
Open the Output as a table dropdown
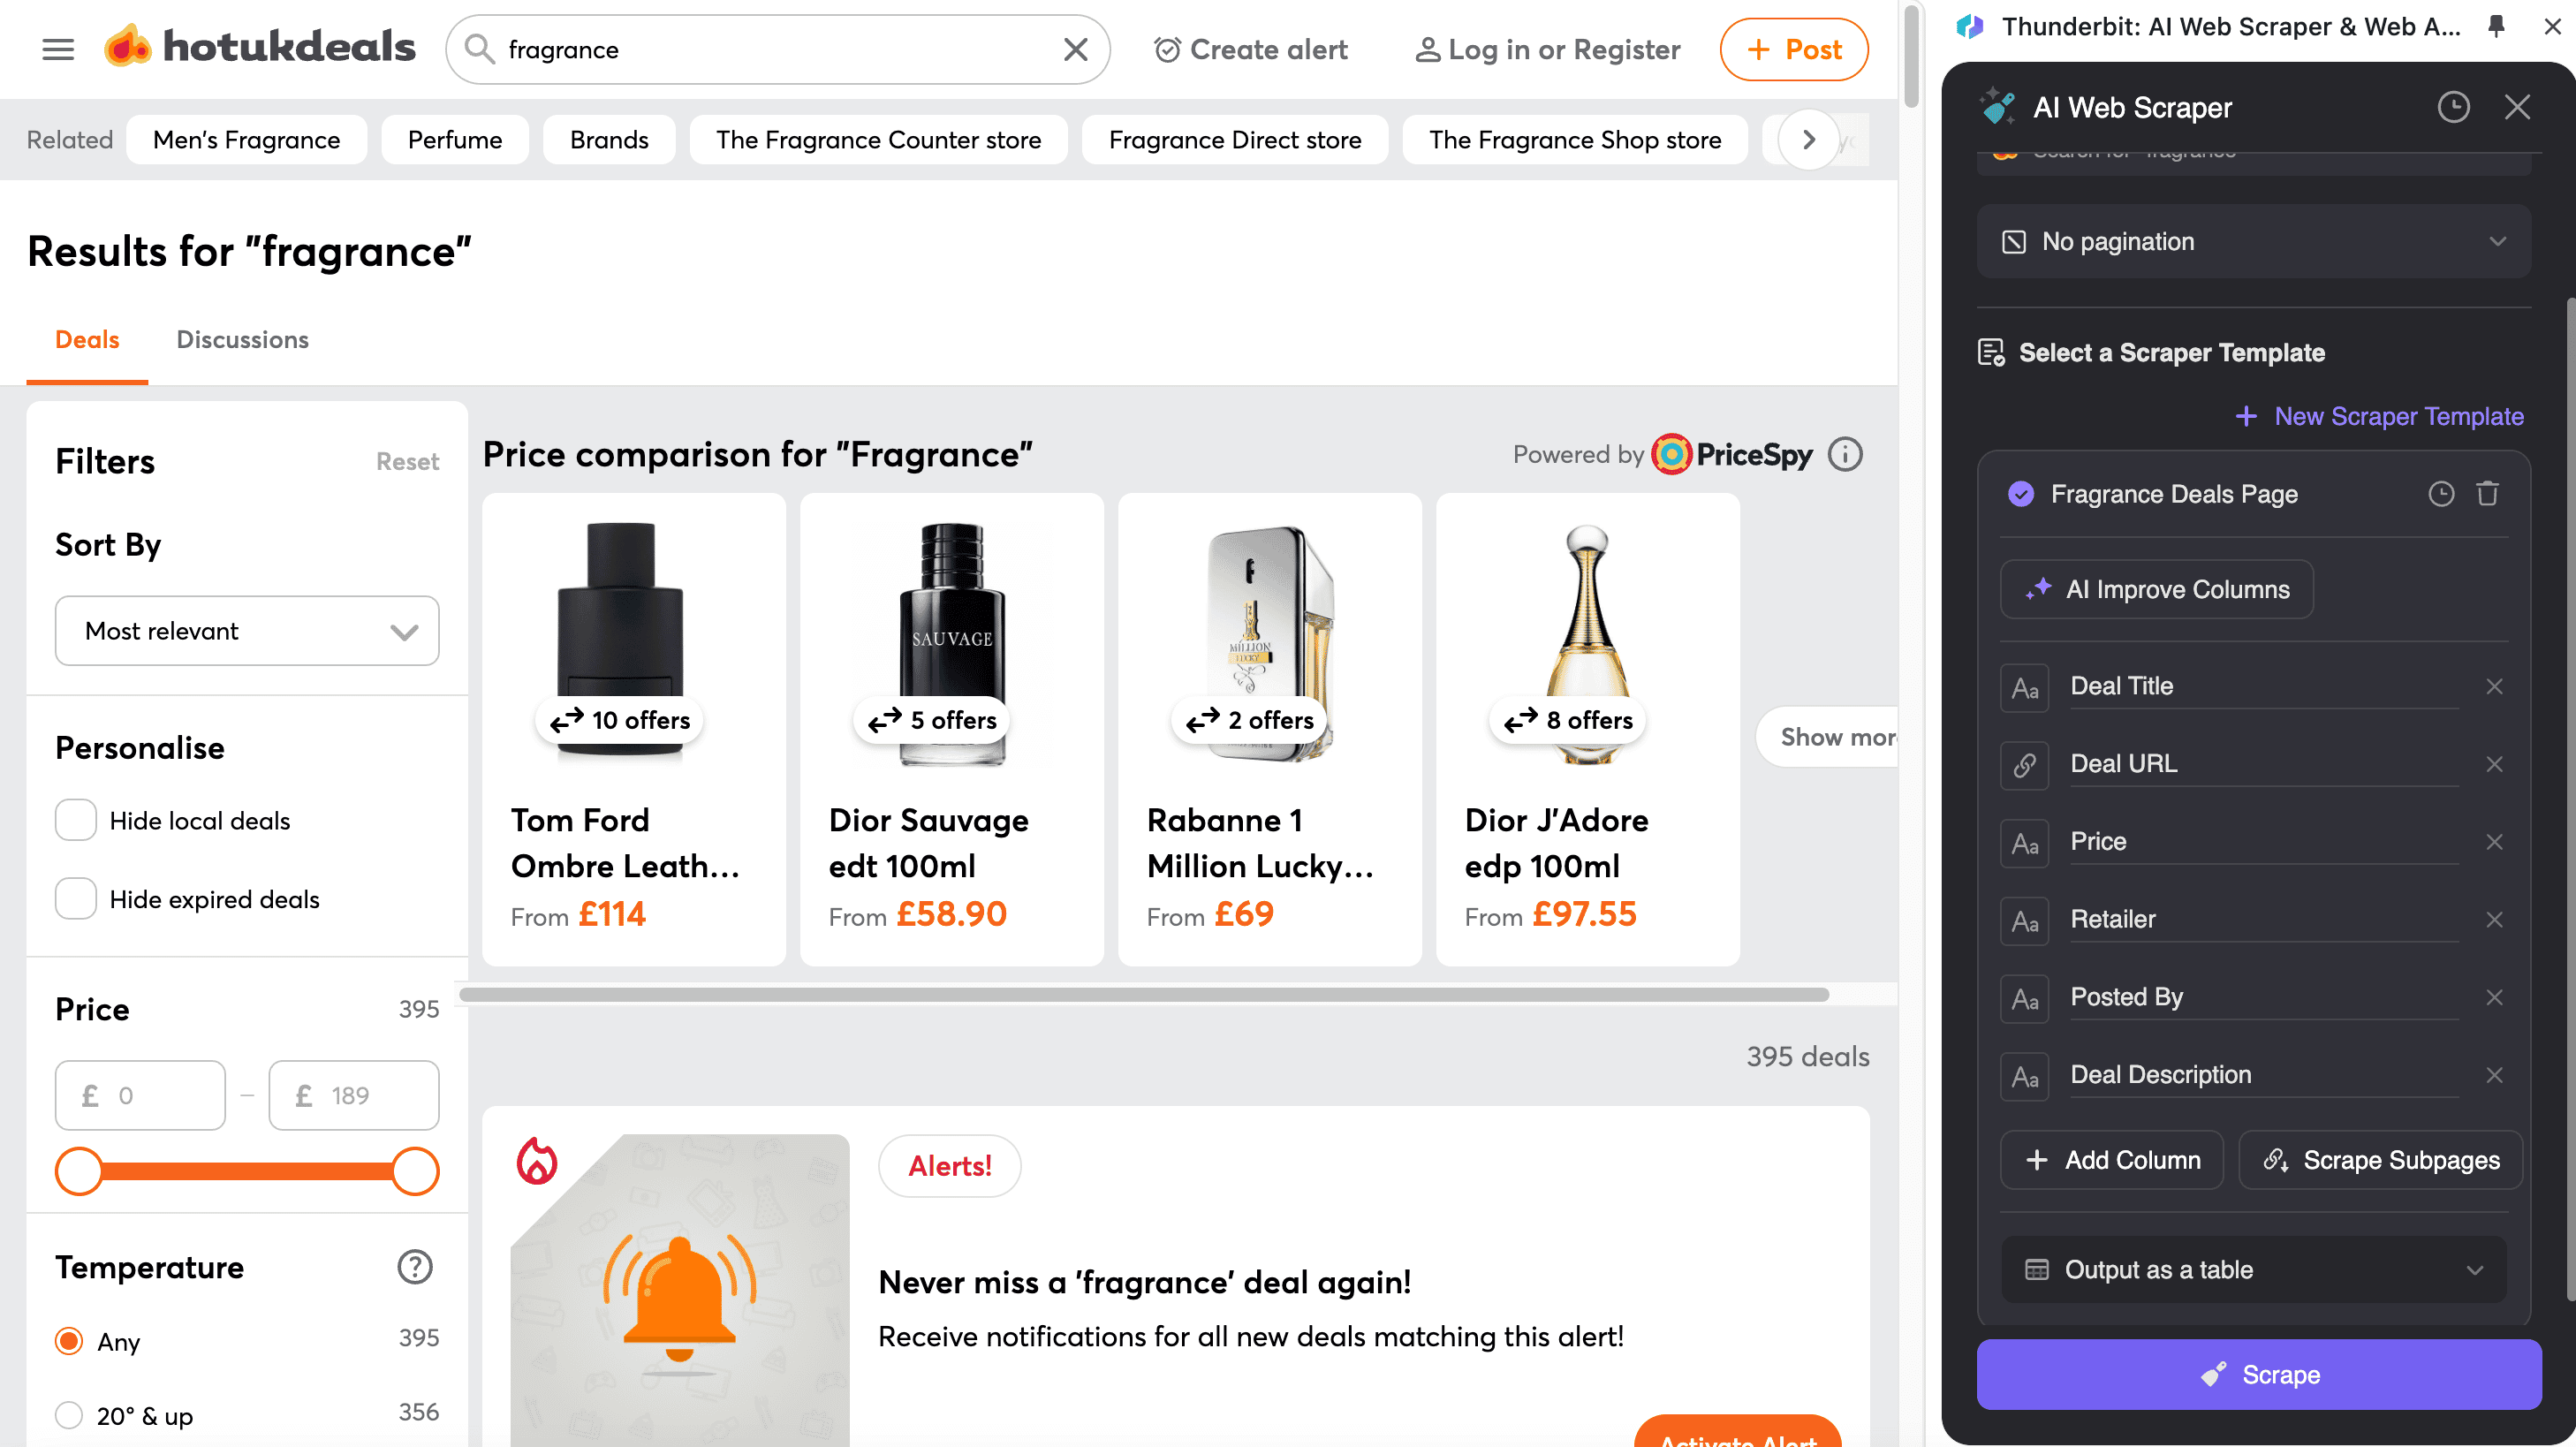[2253, 1270]
